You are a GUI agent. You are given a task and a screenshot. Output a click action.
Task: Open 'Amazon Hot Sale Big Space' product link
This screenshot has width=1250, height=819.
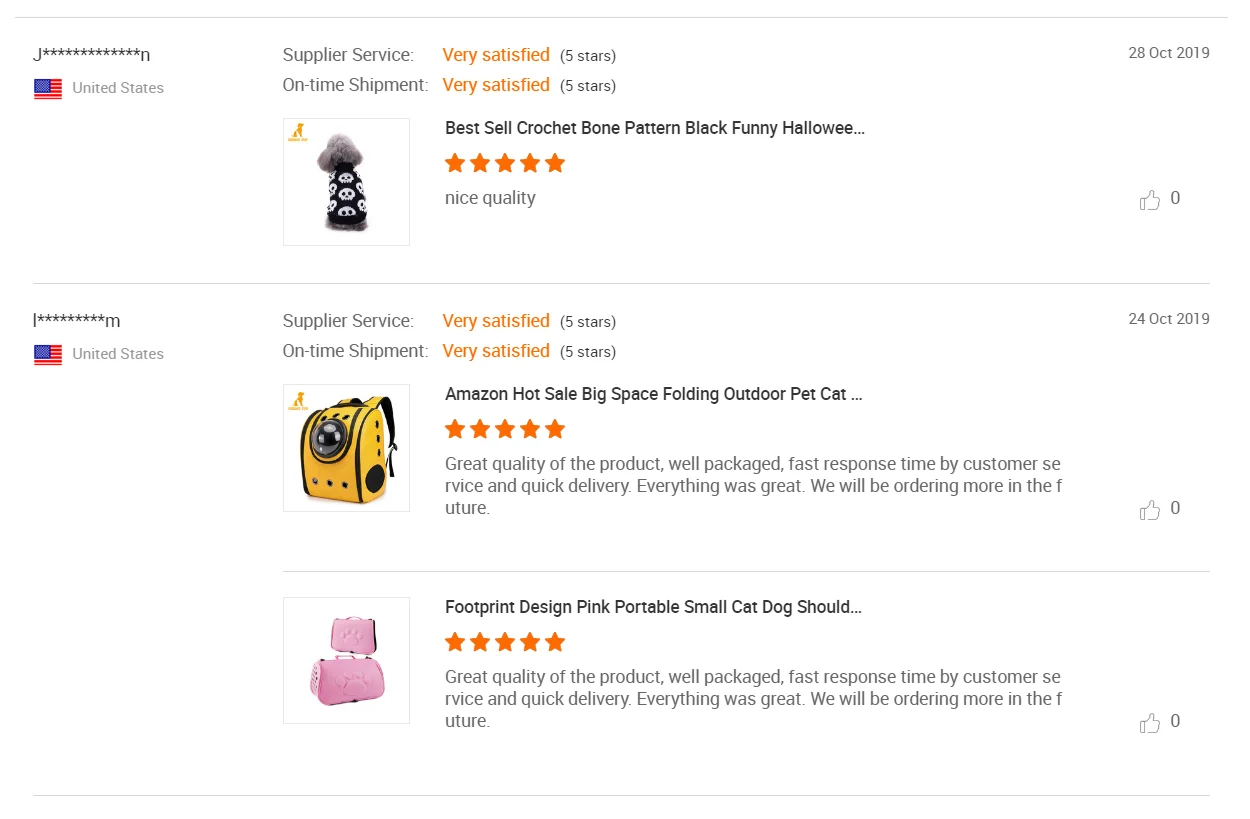pos(653,394)
